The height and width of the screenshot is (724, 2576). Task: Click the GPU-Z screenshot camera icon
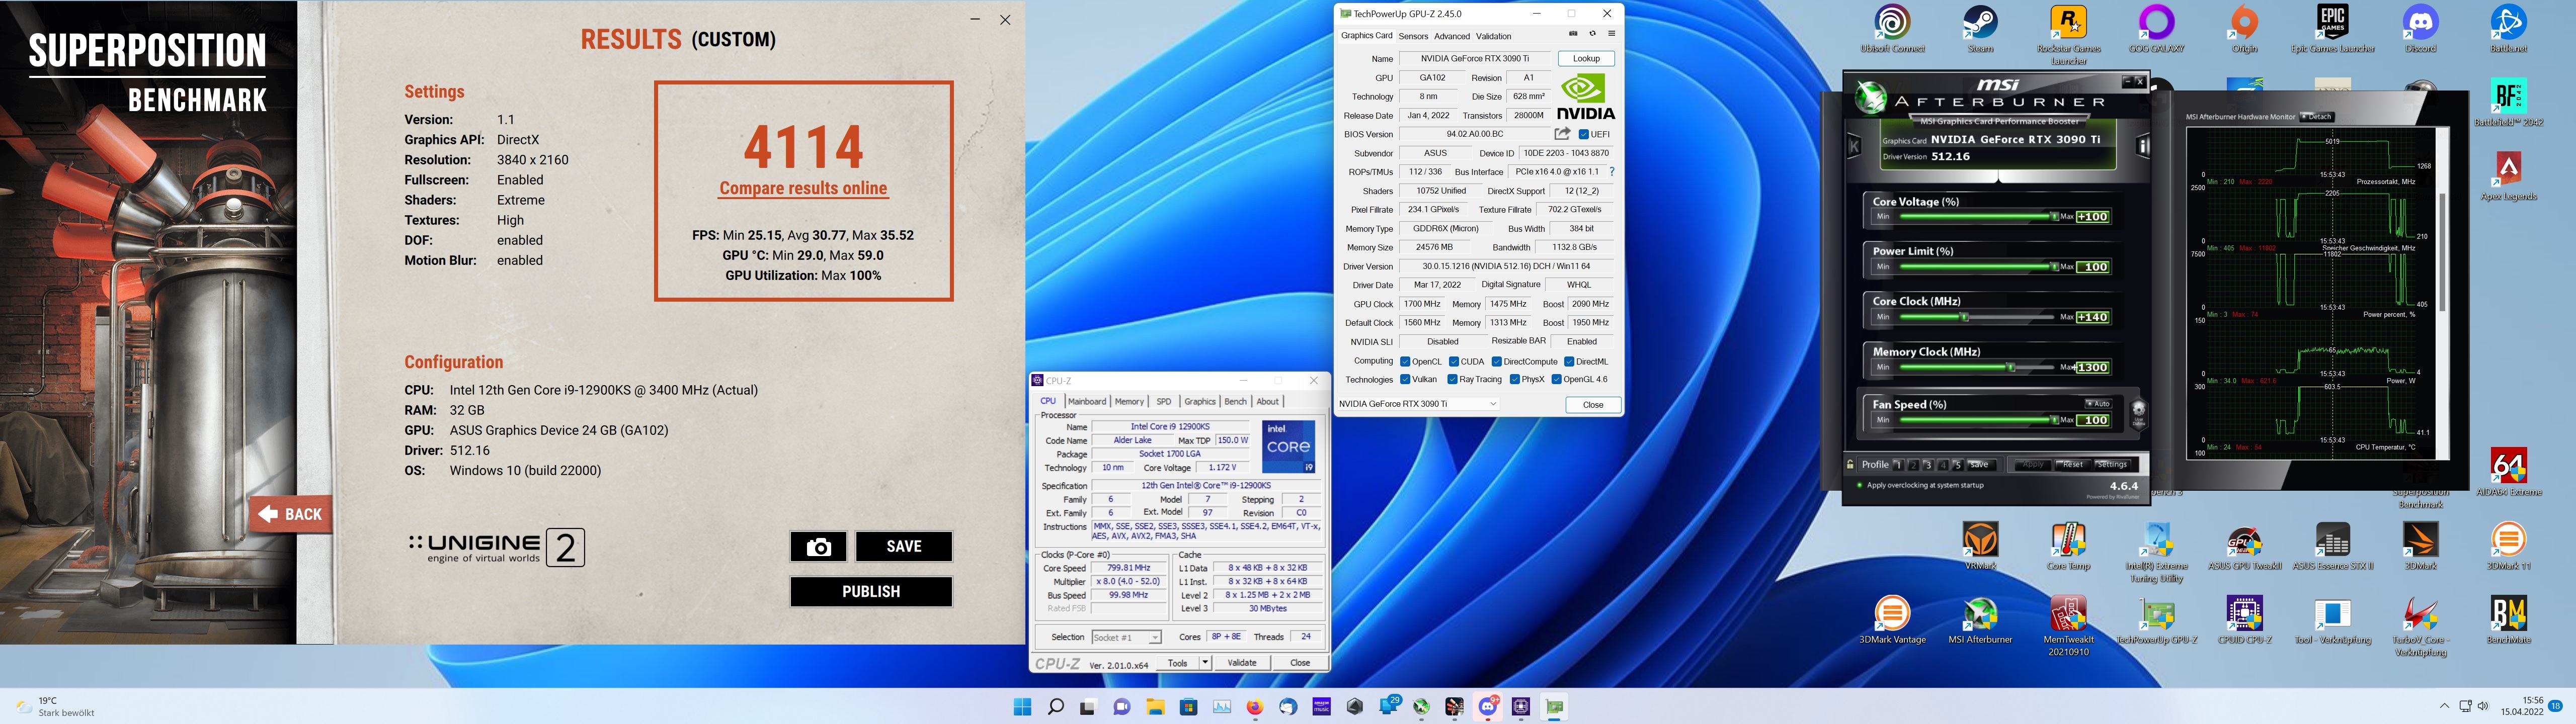tap(1573, 34)
